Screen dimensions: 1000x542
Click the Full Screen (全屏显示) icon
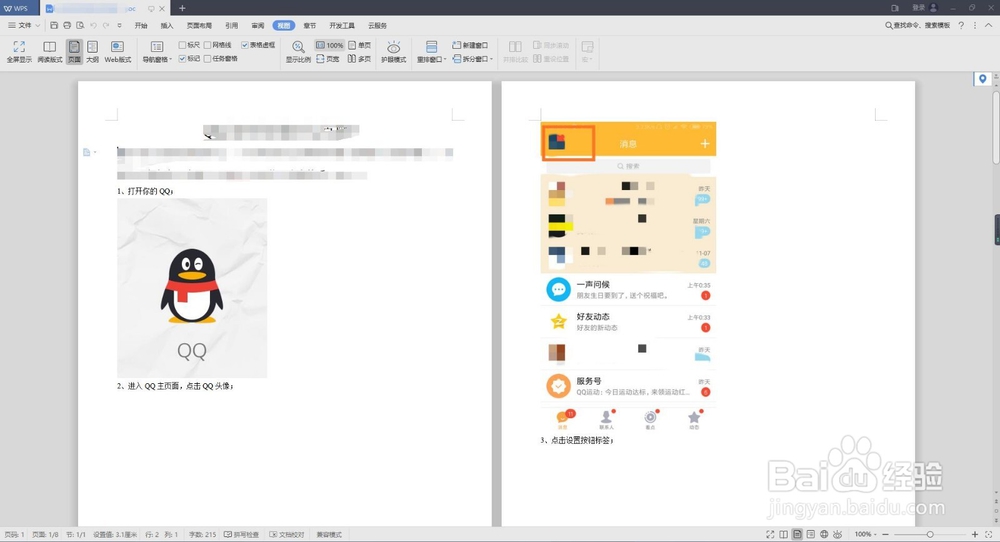tap(19, 51)
